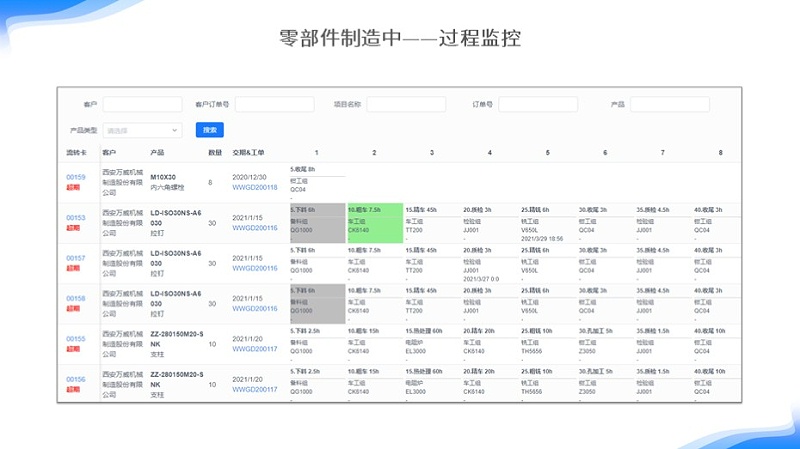Expand the 产品类型 dropdown arrow
The image size is (800, 449).
(x=175, y=130)
